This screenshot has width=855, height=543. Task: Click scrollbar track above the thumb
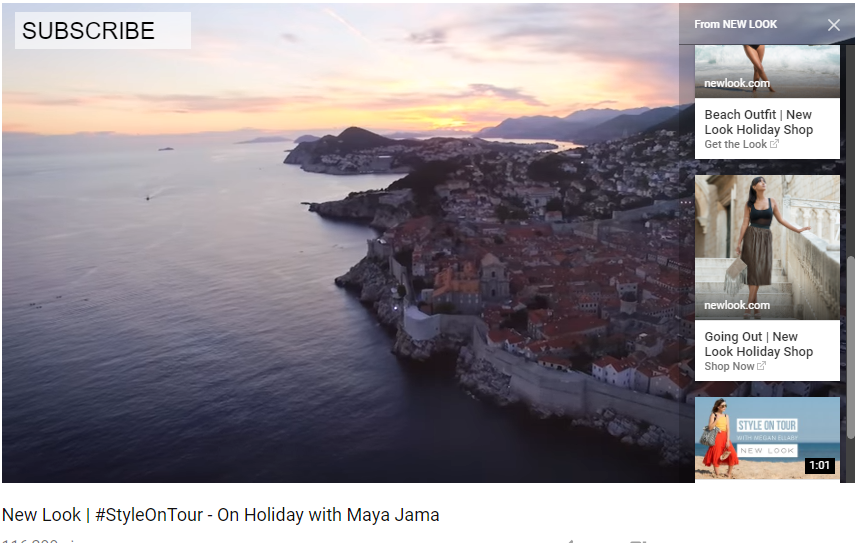coord(851,150)
